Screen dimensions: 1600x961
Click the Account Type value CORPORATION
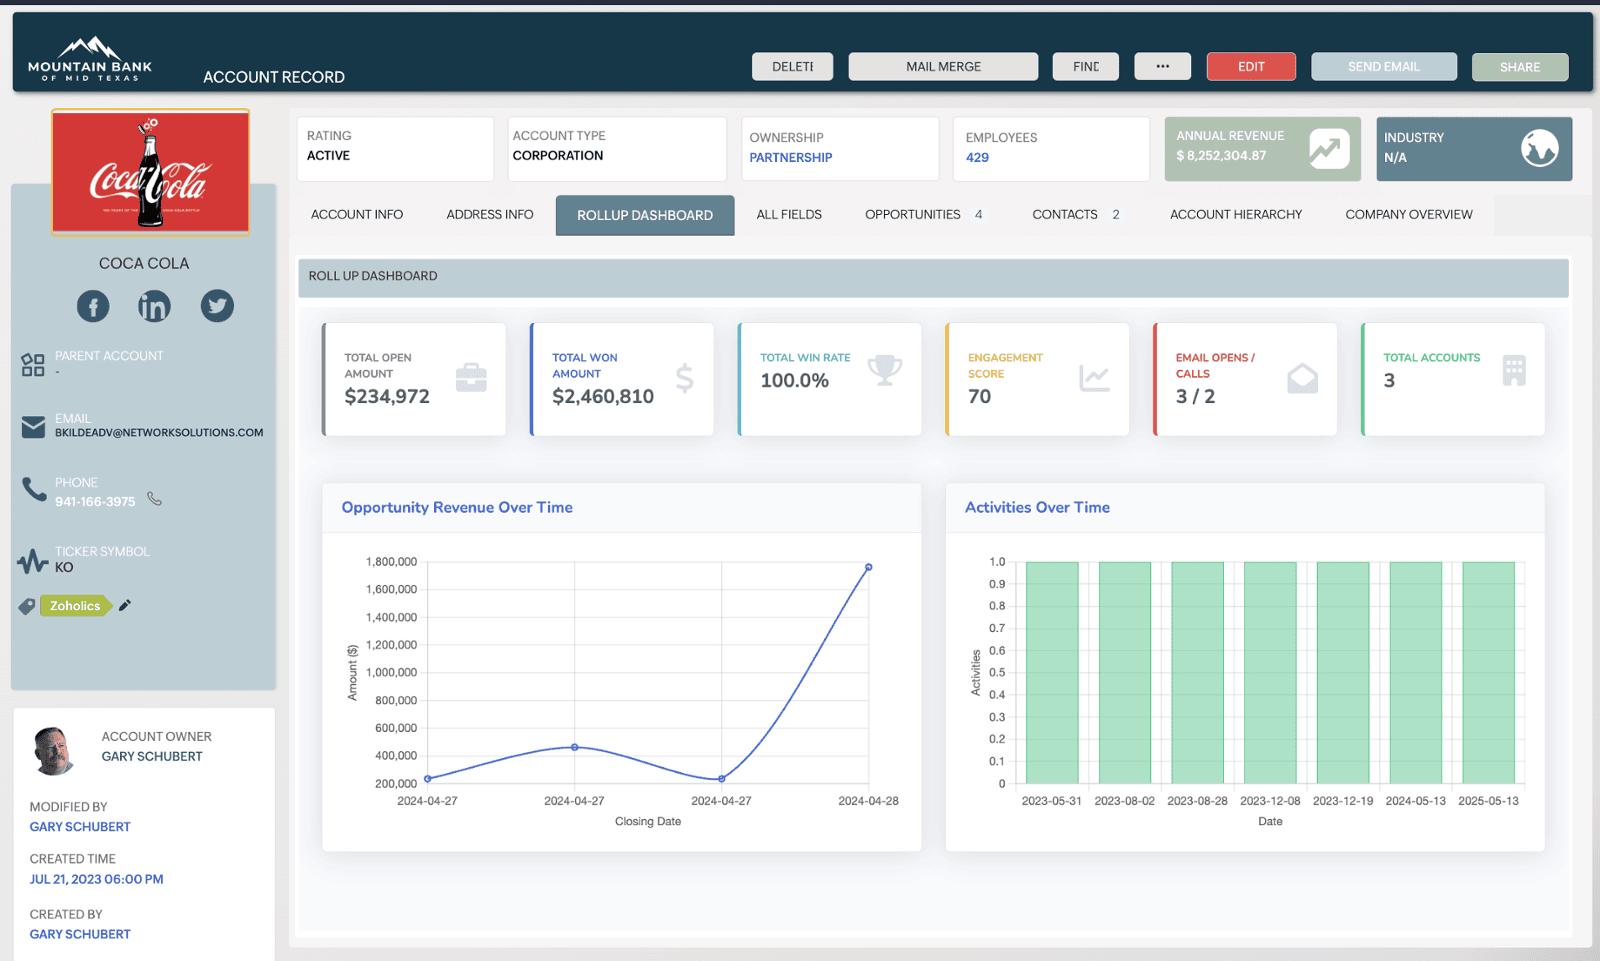[x=558, y=155]
